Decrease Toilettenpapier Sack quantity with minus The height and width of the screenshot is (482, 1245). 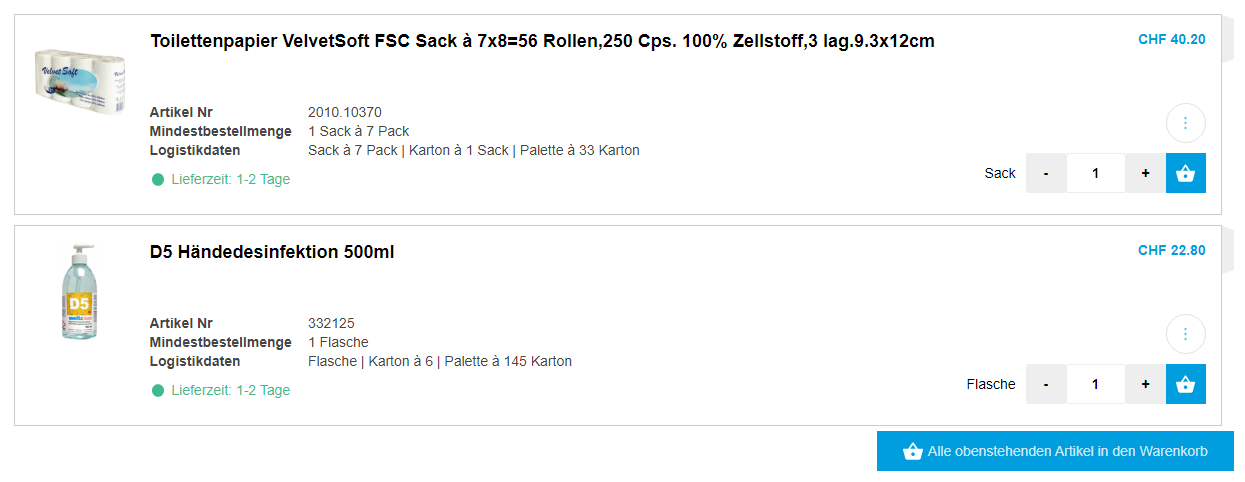click(1046, 173)
